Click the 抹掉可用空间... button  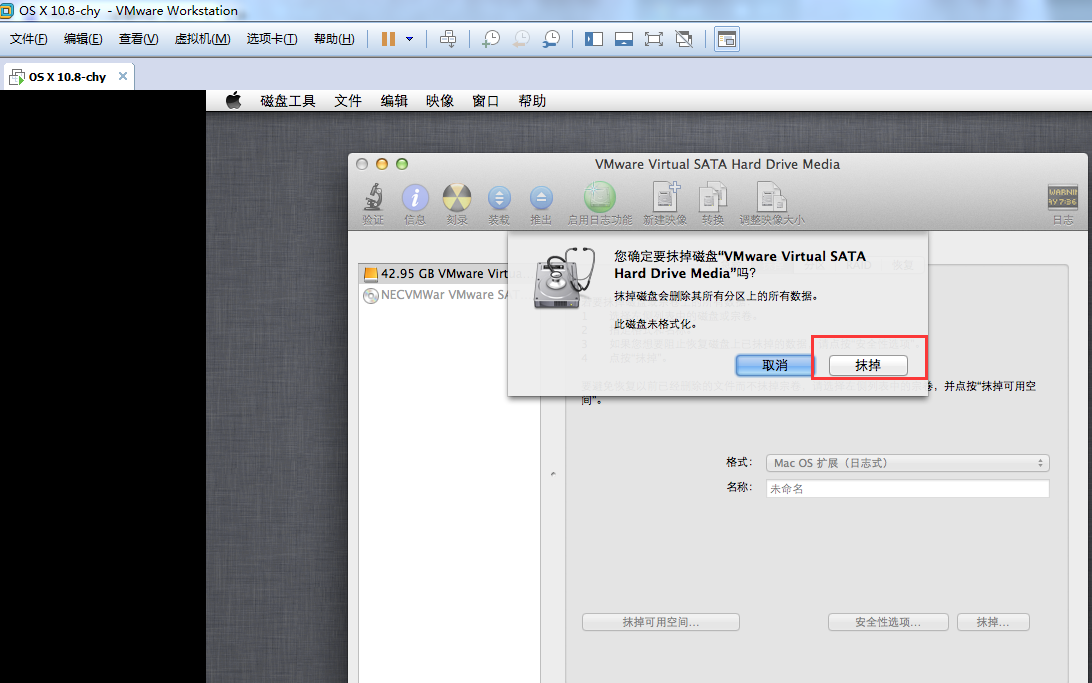[x=661, y=622]
